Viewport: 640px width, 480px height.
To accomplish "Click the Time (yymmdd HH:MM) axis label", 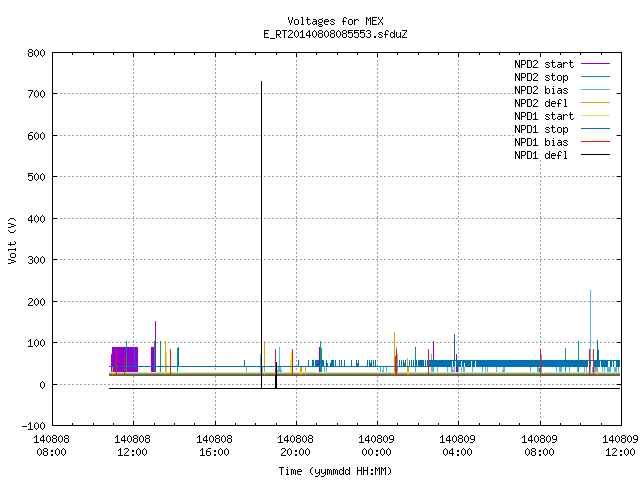I will point(335,471).
